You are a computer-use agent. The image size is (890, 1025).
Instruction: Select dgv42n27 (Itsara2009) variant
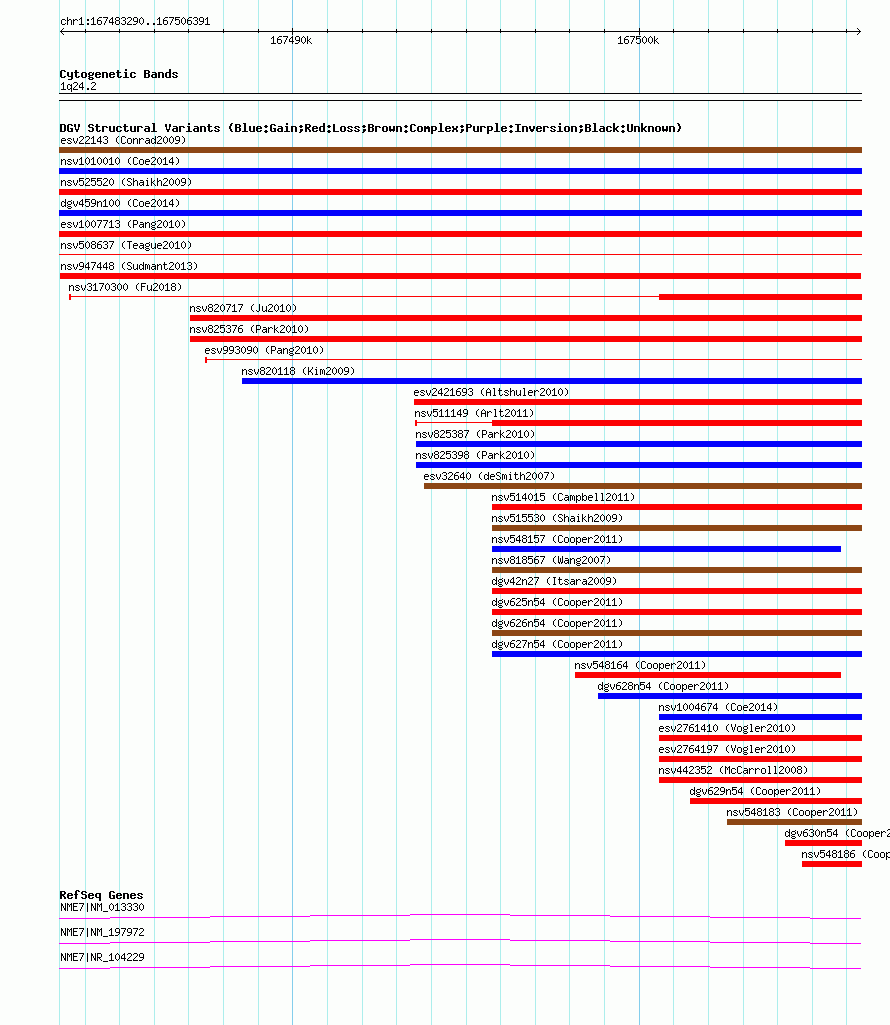tap(554, 580)
